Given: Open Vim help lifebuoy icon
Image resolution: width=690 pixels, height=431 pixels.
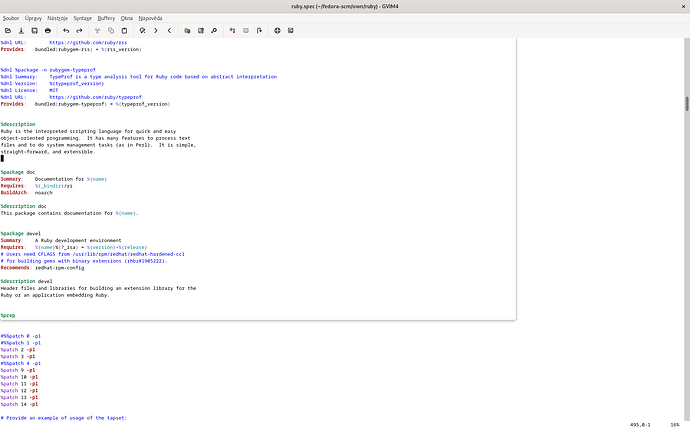Looking at the screenshot, I should pos(277,30).
